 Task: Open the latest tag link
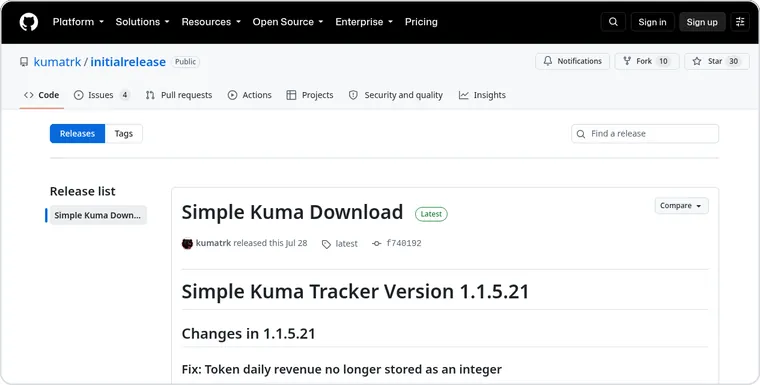click(340, 244)
